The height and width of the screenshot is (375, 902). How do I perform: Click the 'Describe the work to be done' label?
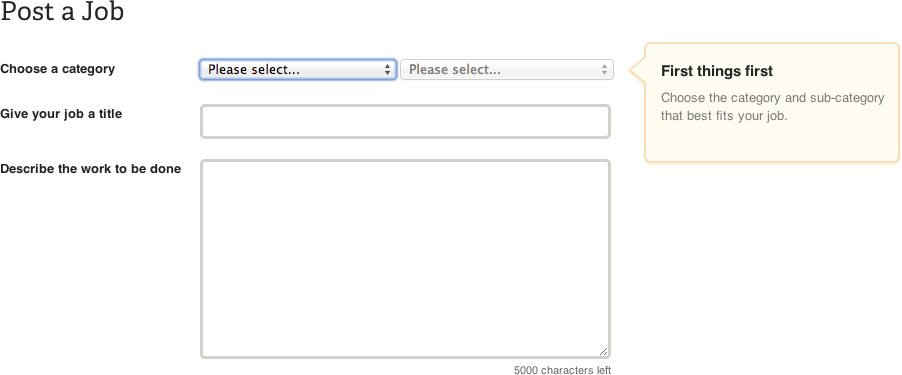coord(91,169)
